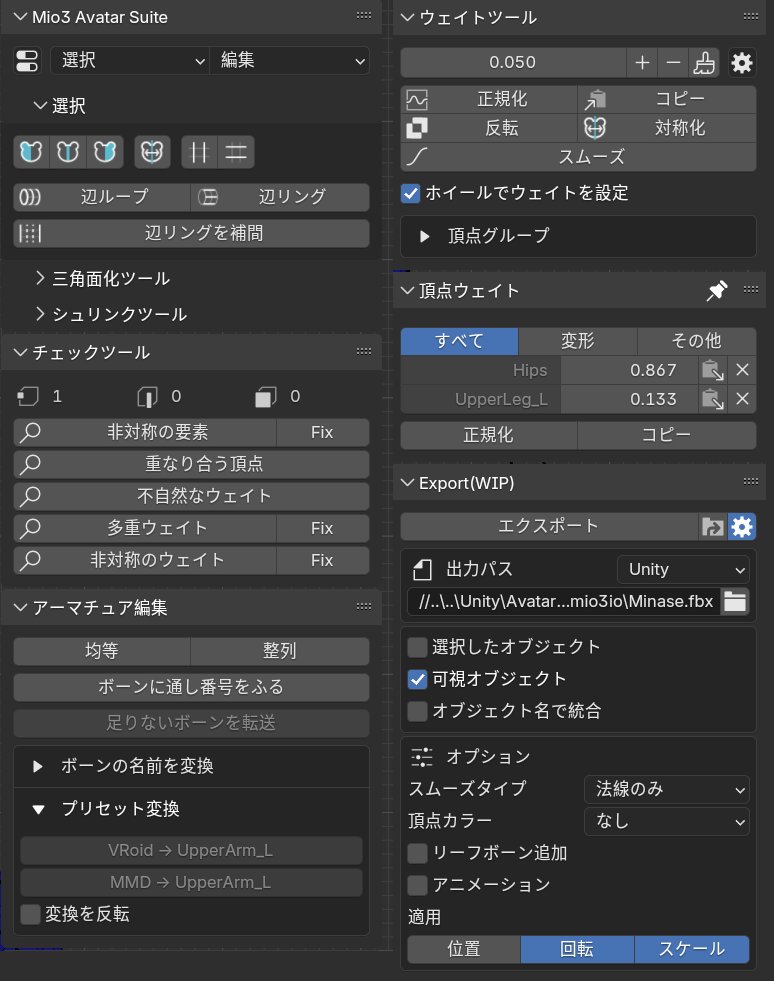Open 頂点カラー なし dropdown
The image size is (774, 981).
click(666, 821)
